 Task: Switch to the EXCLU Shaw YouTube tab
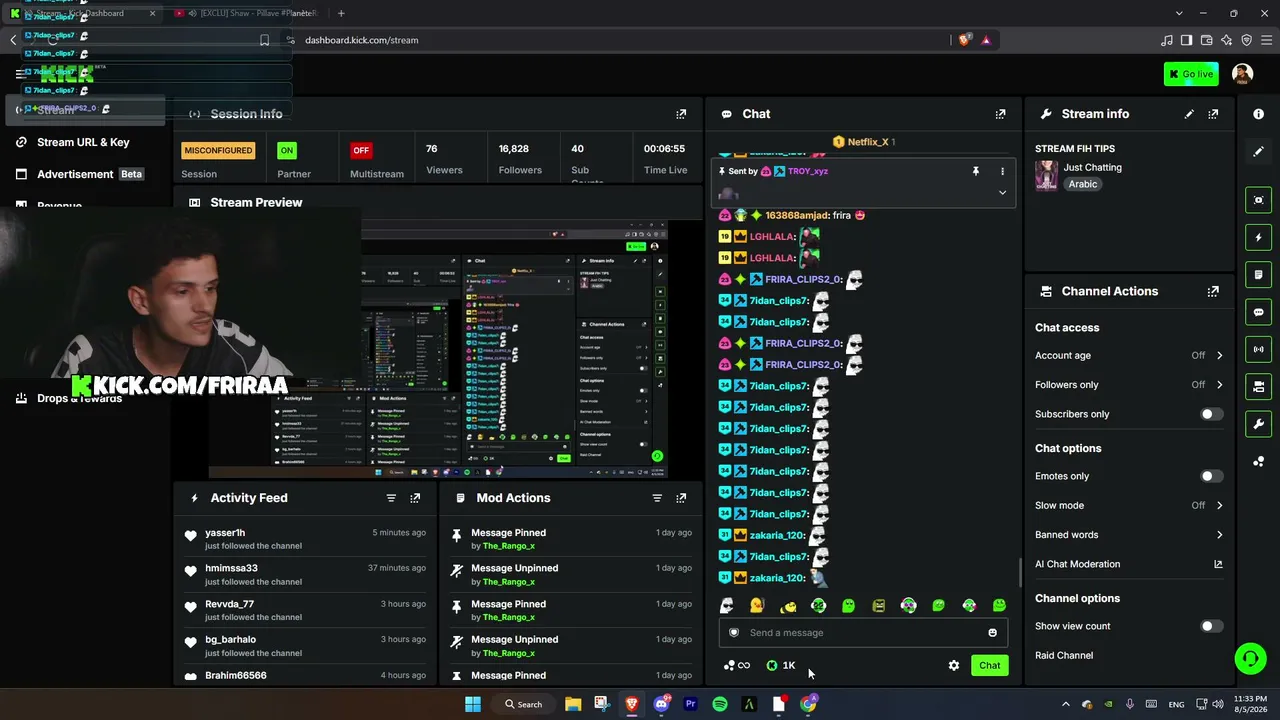click(x=246, y=13)
